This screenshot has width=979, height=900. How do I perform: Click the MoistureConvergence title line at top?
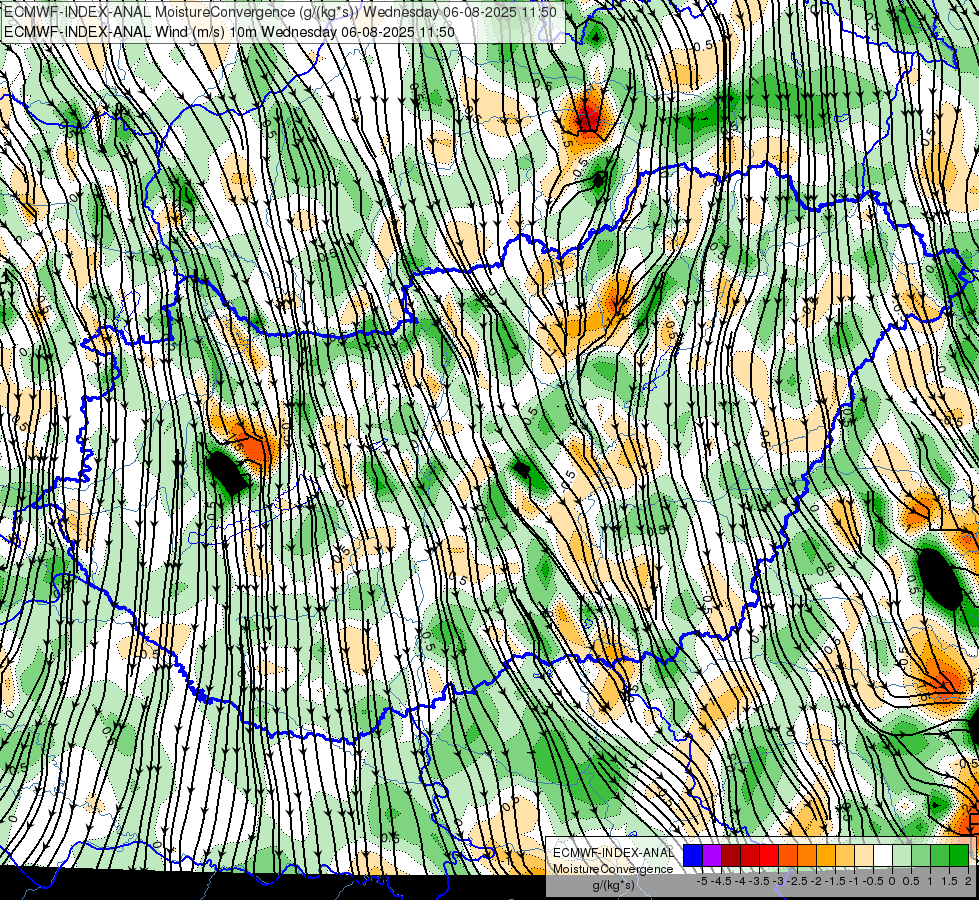(280, 12)
